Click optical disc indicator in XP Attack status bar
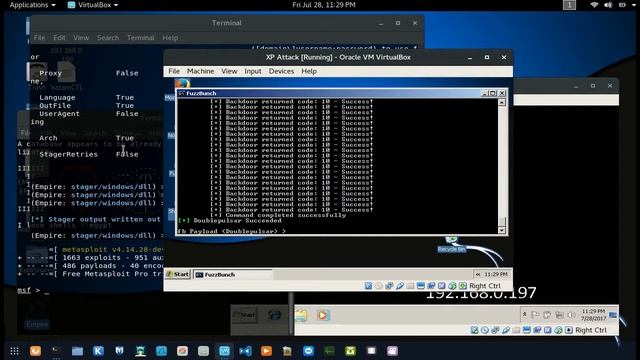 [x=379, y=286]
